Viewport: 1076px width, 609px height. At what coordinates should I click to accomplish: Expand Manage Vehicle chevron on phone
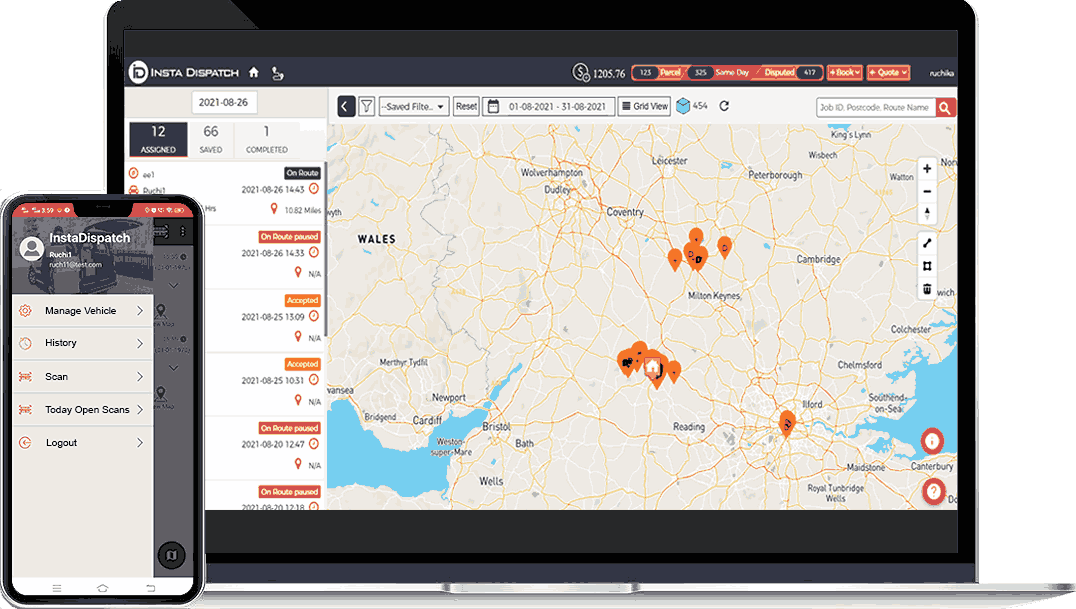[x=140, y=310]
